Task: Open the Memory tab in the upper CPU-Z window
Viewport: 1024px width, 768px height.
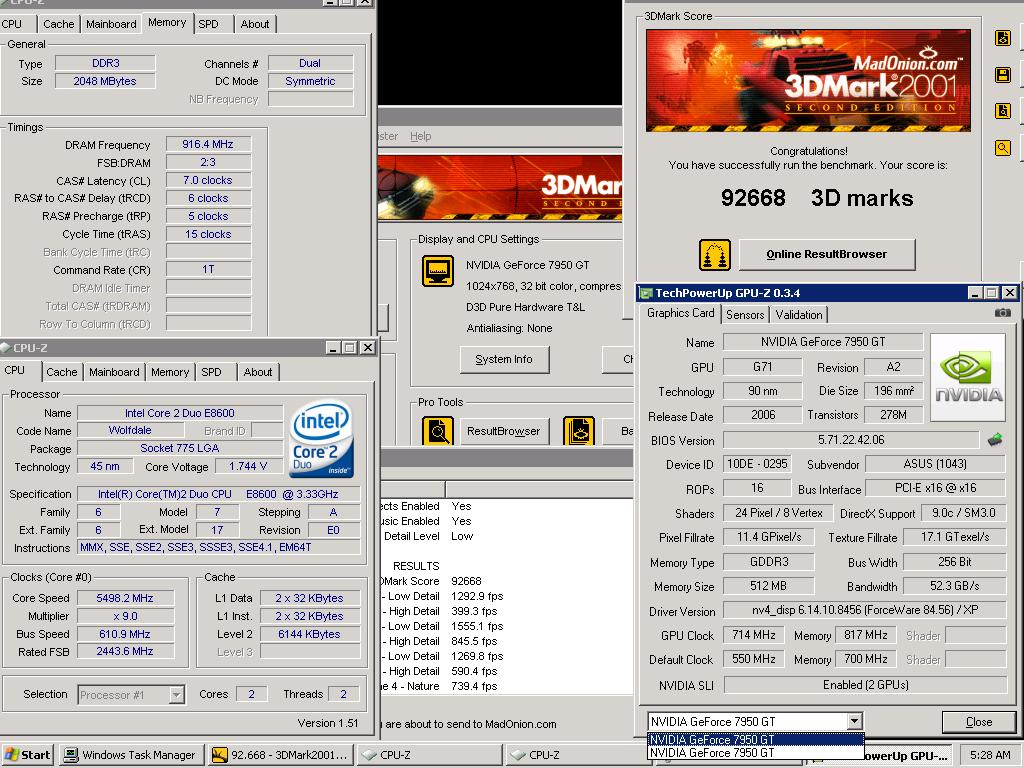Action: point(167,23)
